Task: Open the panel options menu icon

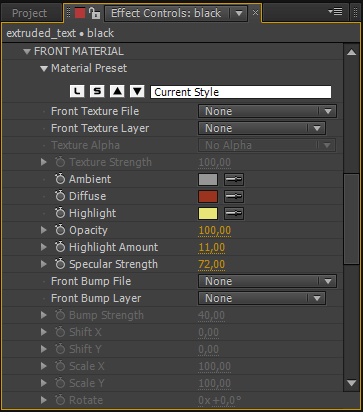Action: pyautogui.click(x=335, y=12)
